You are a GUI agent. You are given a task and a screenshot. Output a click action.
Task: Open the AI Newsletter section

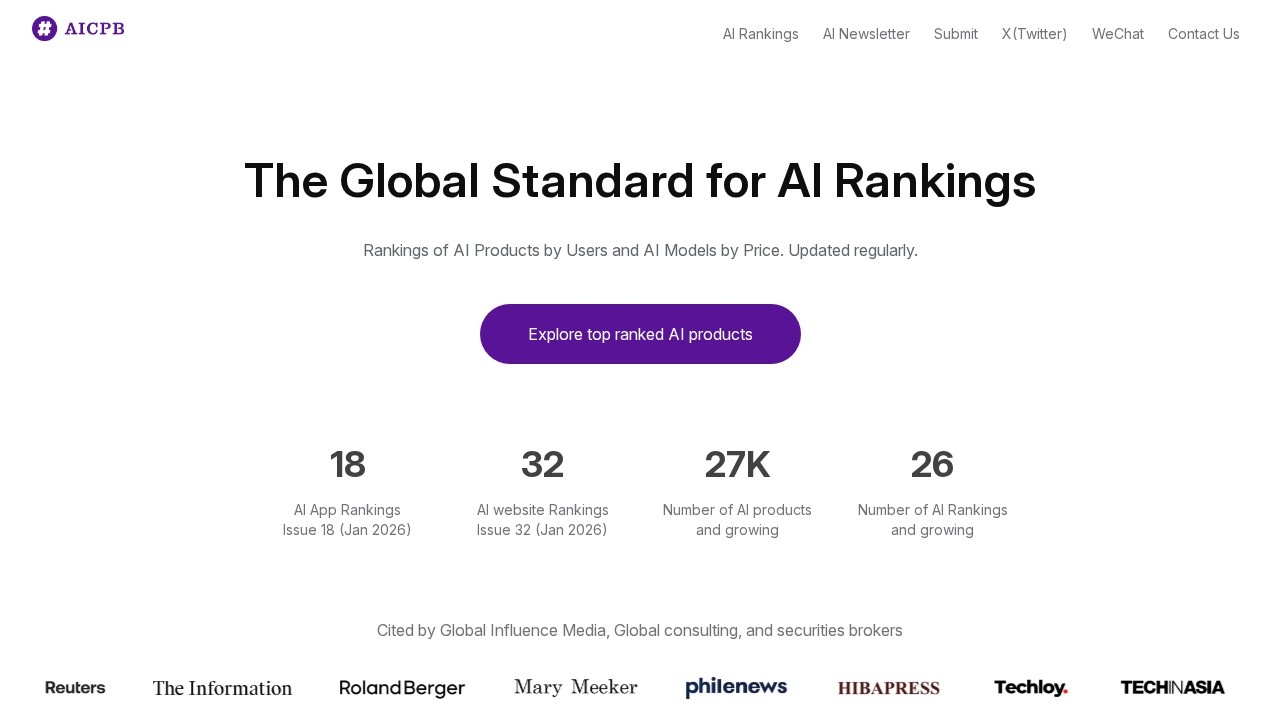point(866,34)
